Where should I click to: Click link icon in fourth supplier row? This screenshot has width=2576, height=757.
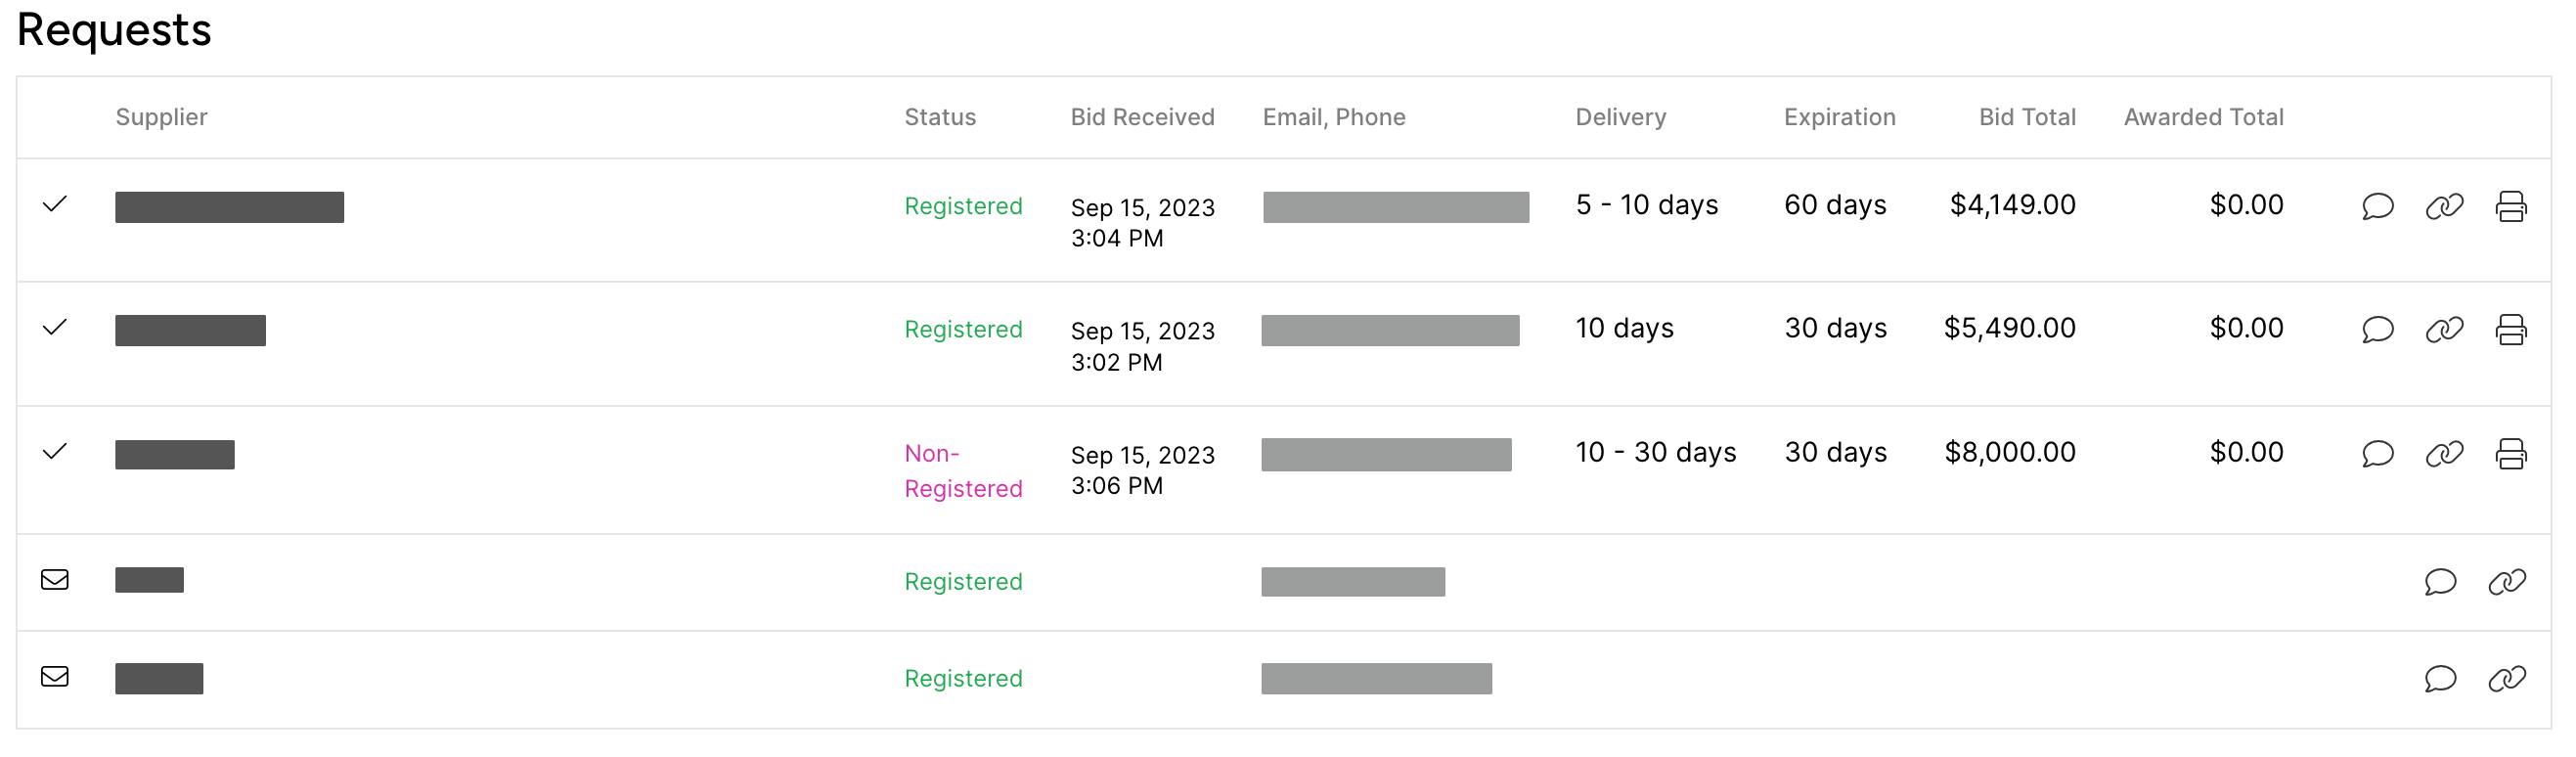[2507, 582]
